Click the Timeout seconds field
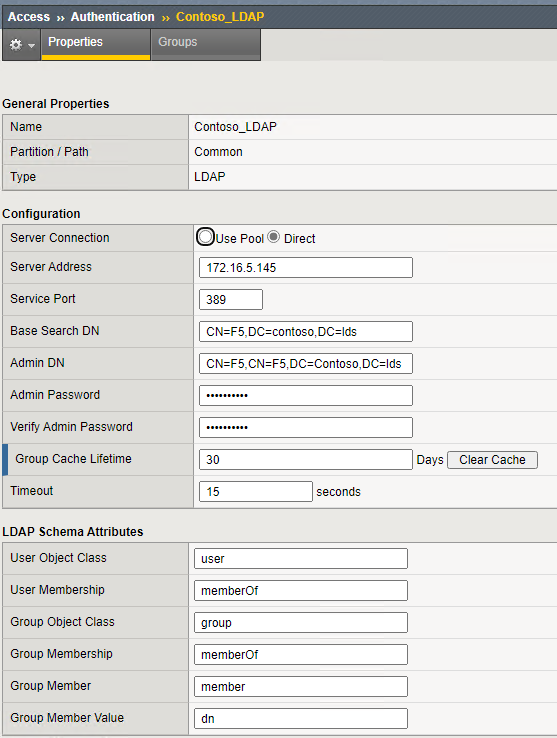The height and width of the screenshot is (738, 557). coord(256,491)
